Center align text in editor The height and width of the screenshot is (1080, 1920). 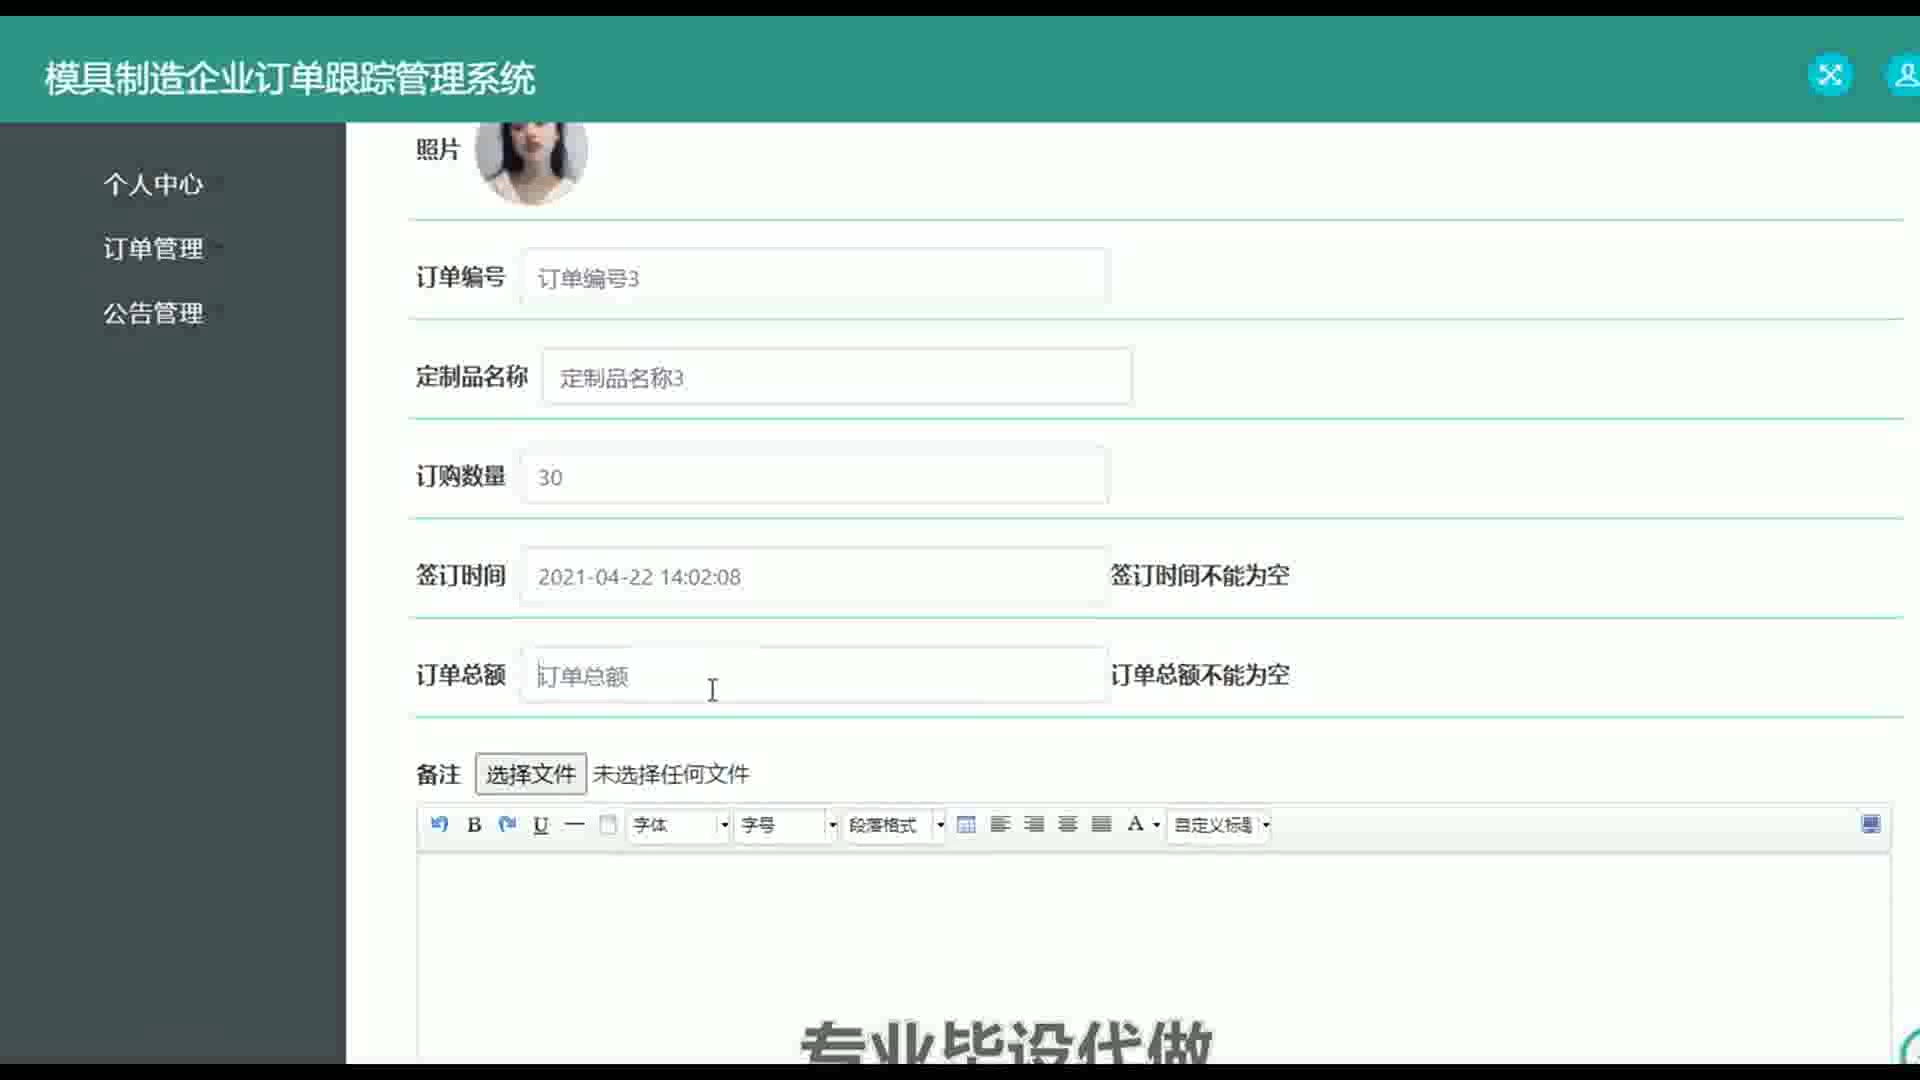pos(1068,825)
